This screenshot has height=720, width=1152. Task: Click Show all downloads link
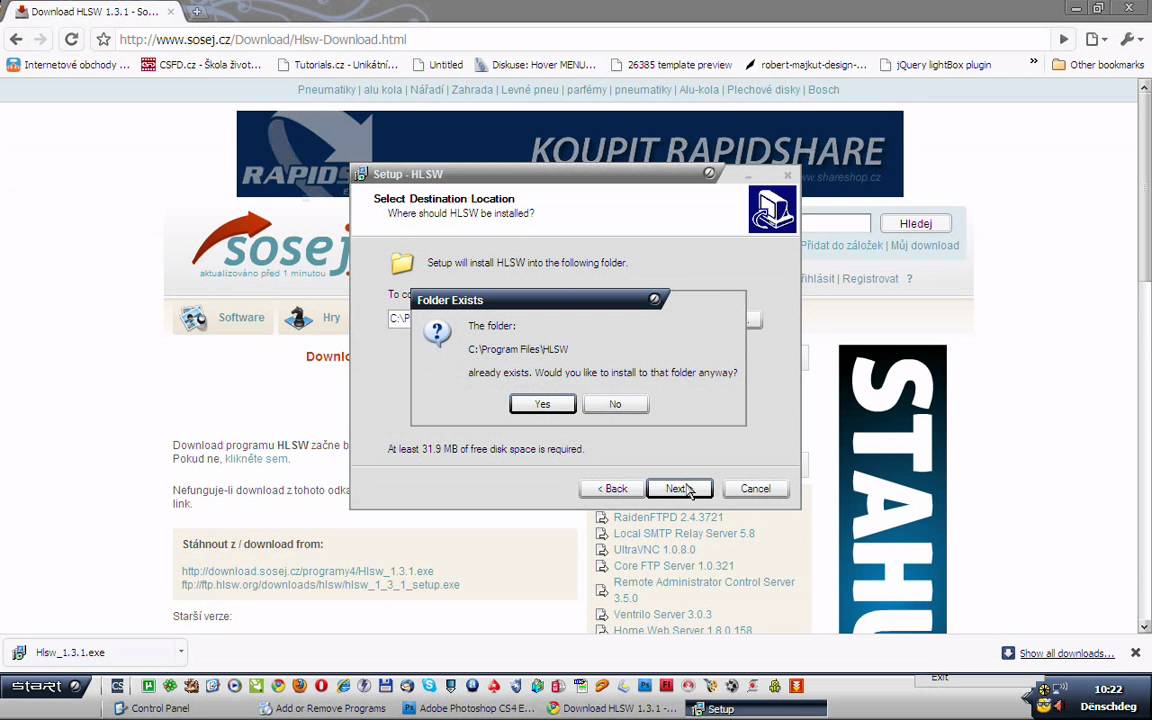(1066, 653)
